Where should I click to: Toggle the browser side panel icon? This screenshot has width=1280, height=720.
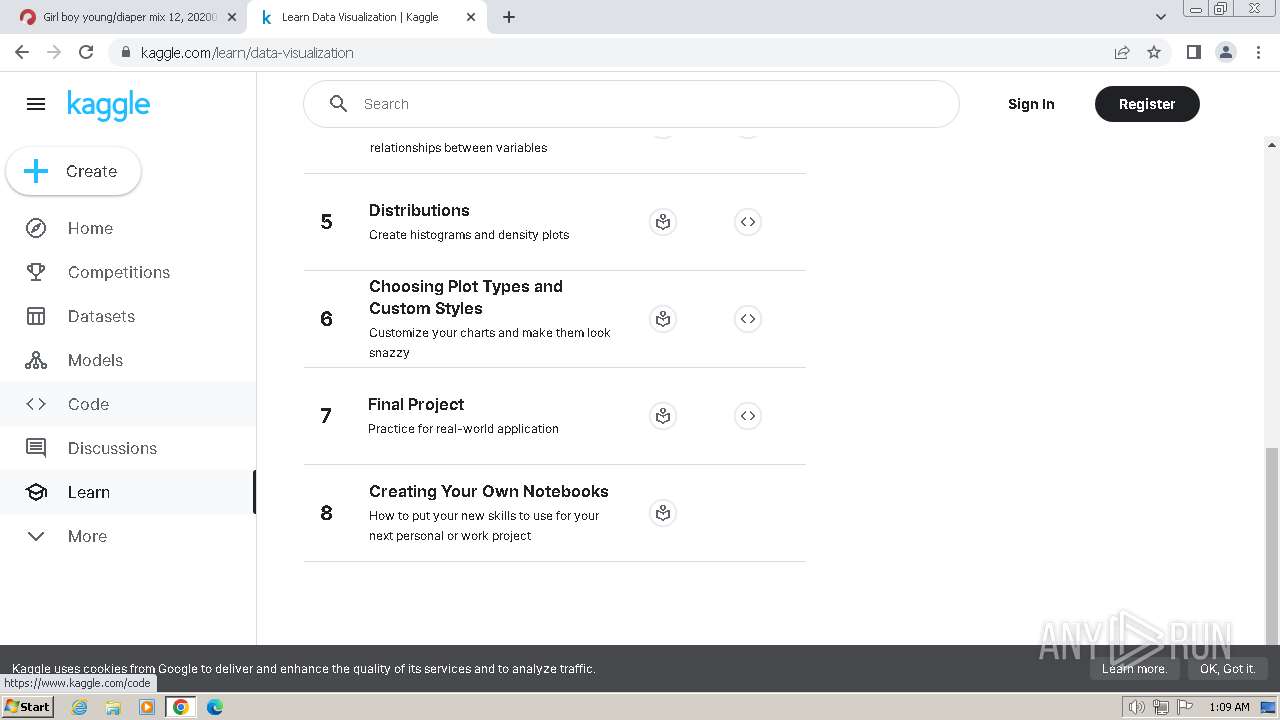(1194, 52)
